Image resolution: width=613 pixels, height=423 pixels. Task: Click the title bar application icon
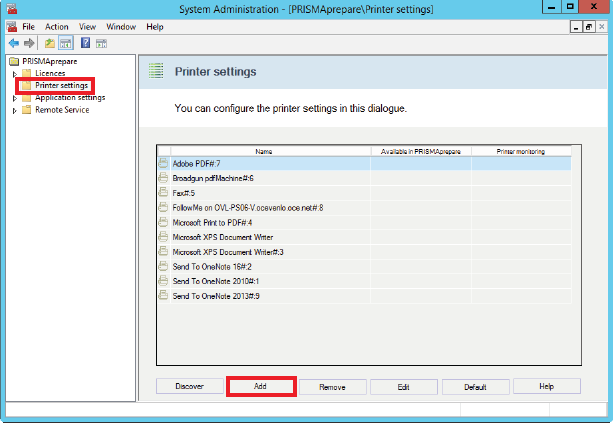click(12, 8)
